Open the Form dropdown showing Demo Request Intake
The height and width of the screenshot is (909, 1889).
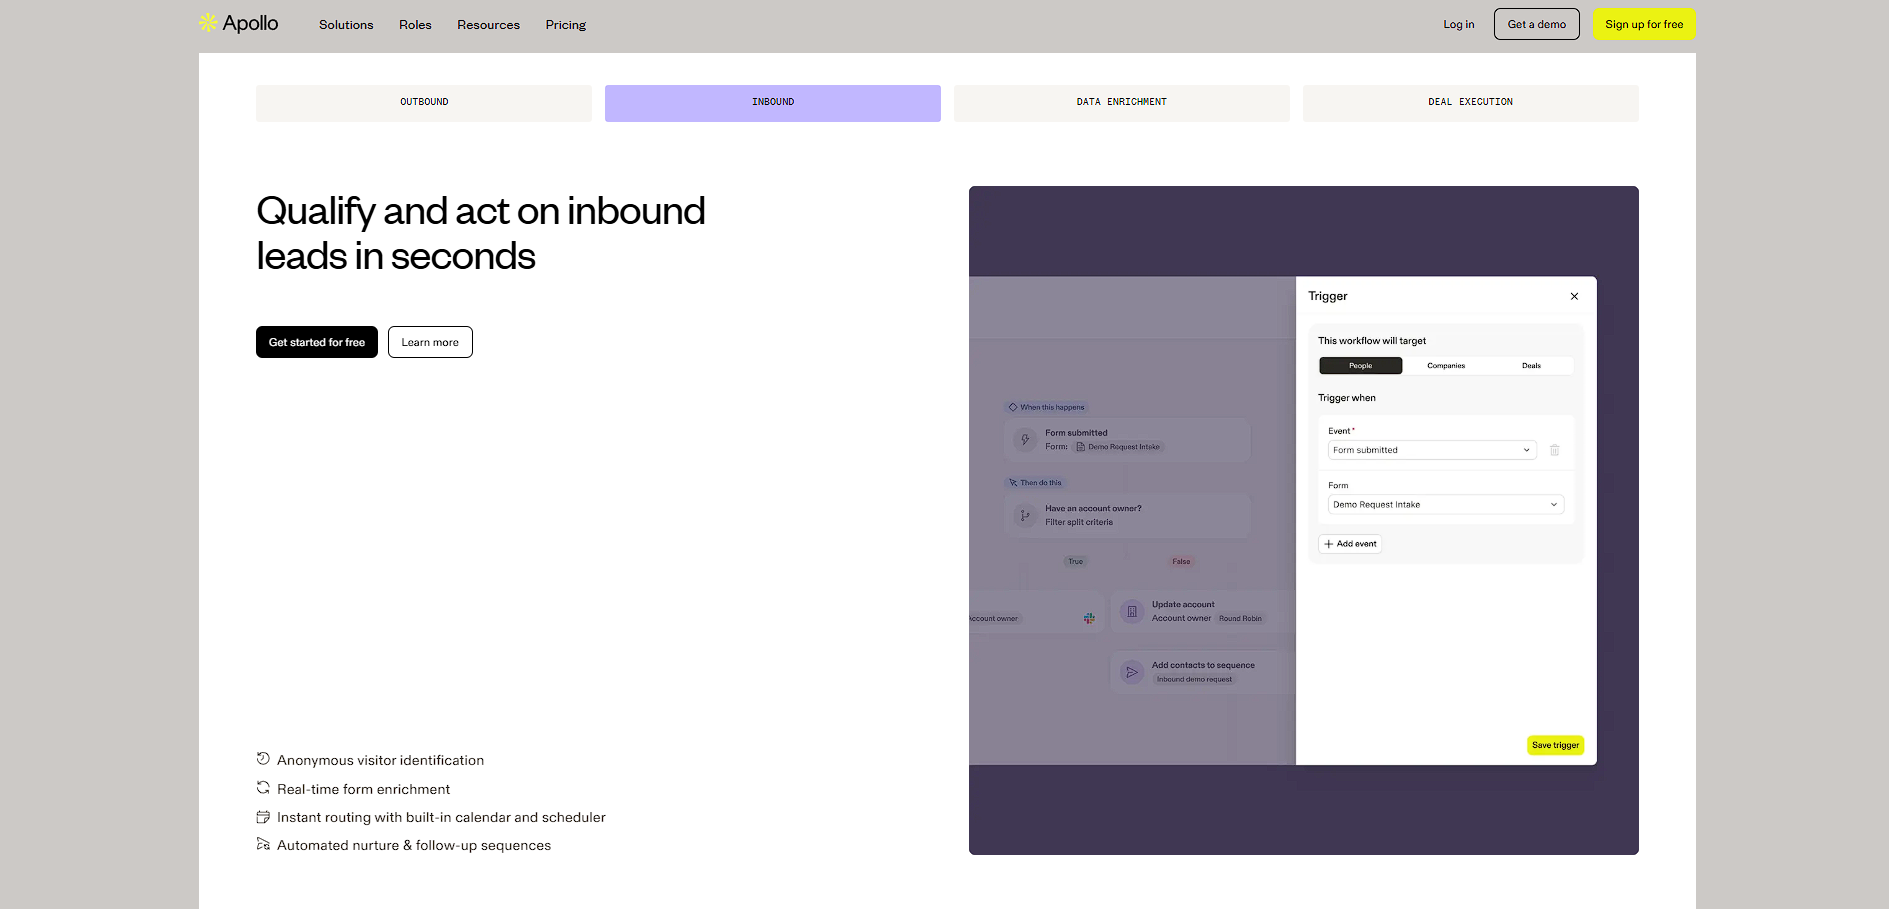tap(1444, 504)
